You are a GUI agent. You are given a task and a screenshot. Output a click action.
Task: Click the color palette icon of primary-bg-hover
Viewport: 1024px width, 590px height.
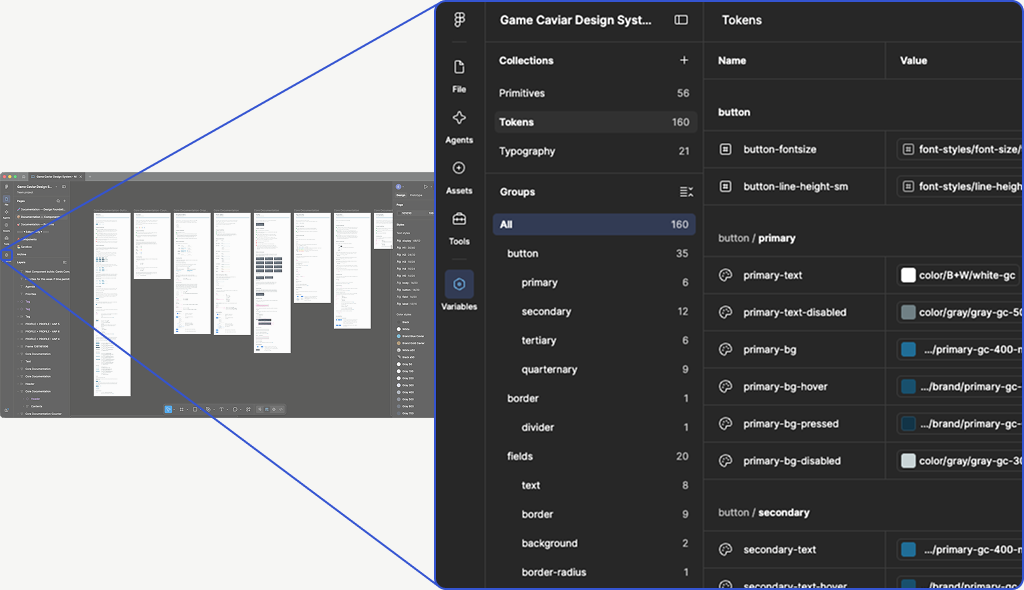(x=726, y=387)
